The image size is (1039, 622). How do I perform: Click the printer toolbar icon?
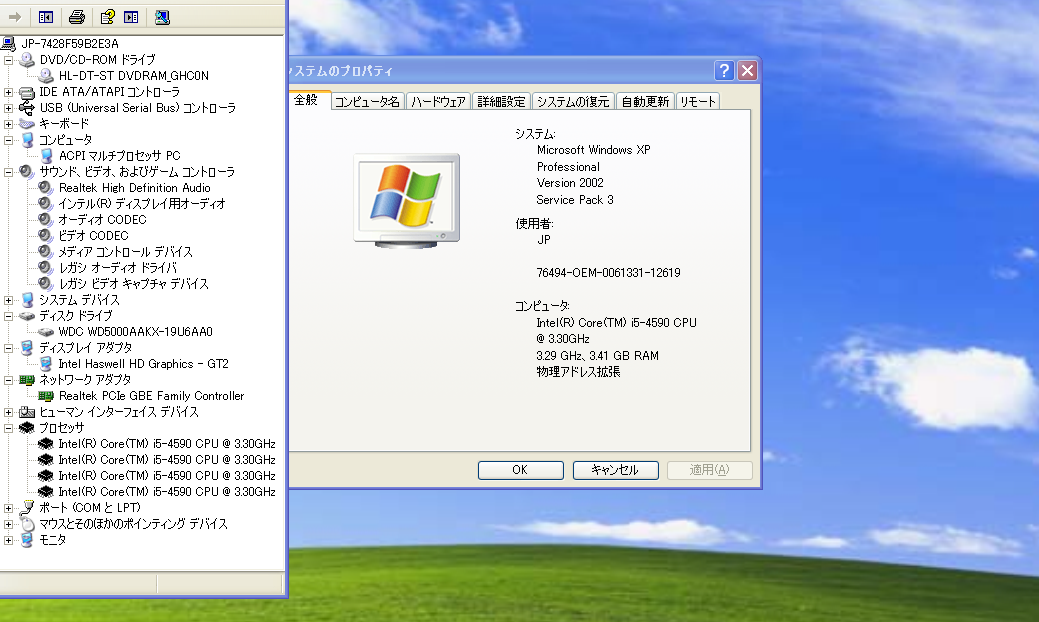click(77, 17)
